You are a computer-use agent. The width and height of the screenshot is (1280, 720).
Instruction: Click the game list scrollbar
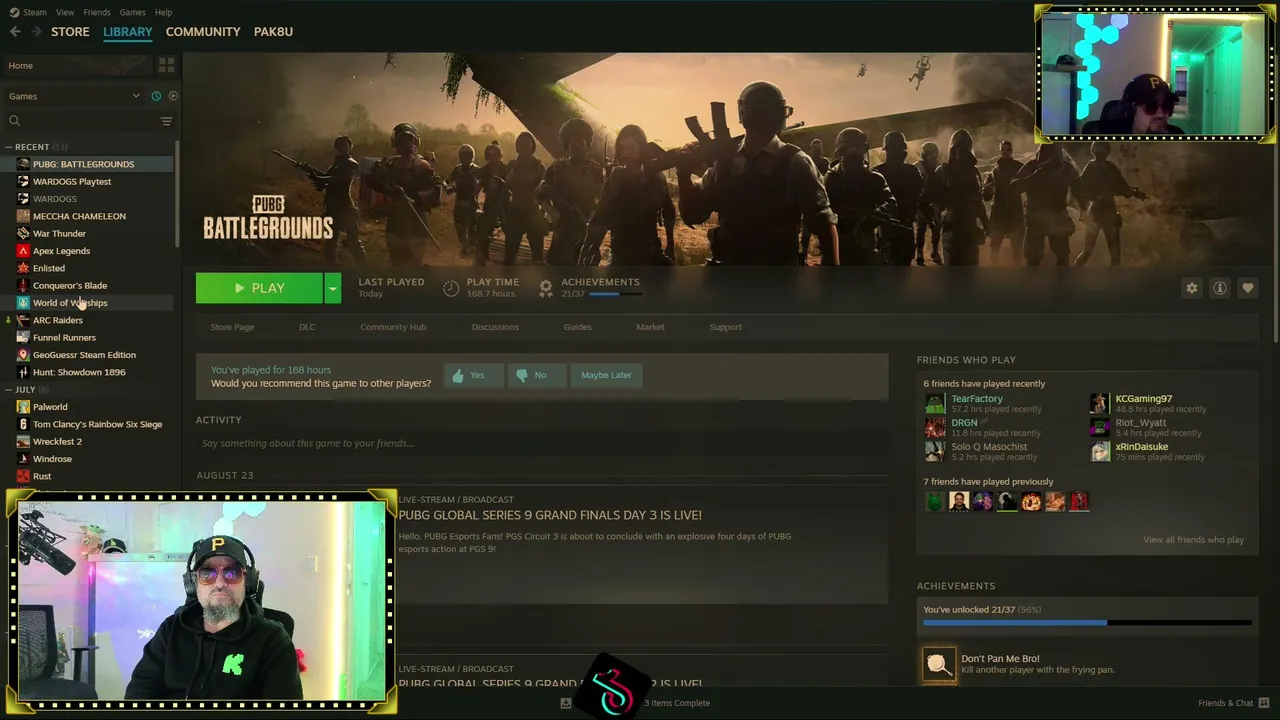[x=178, y=192]
